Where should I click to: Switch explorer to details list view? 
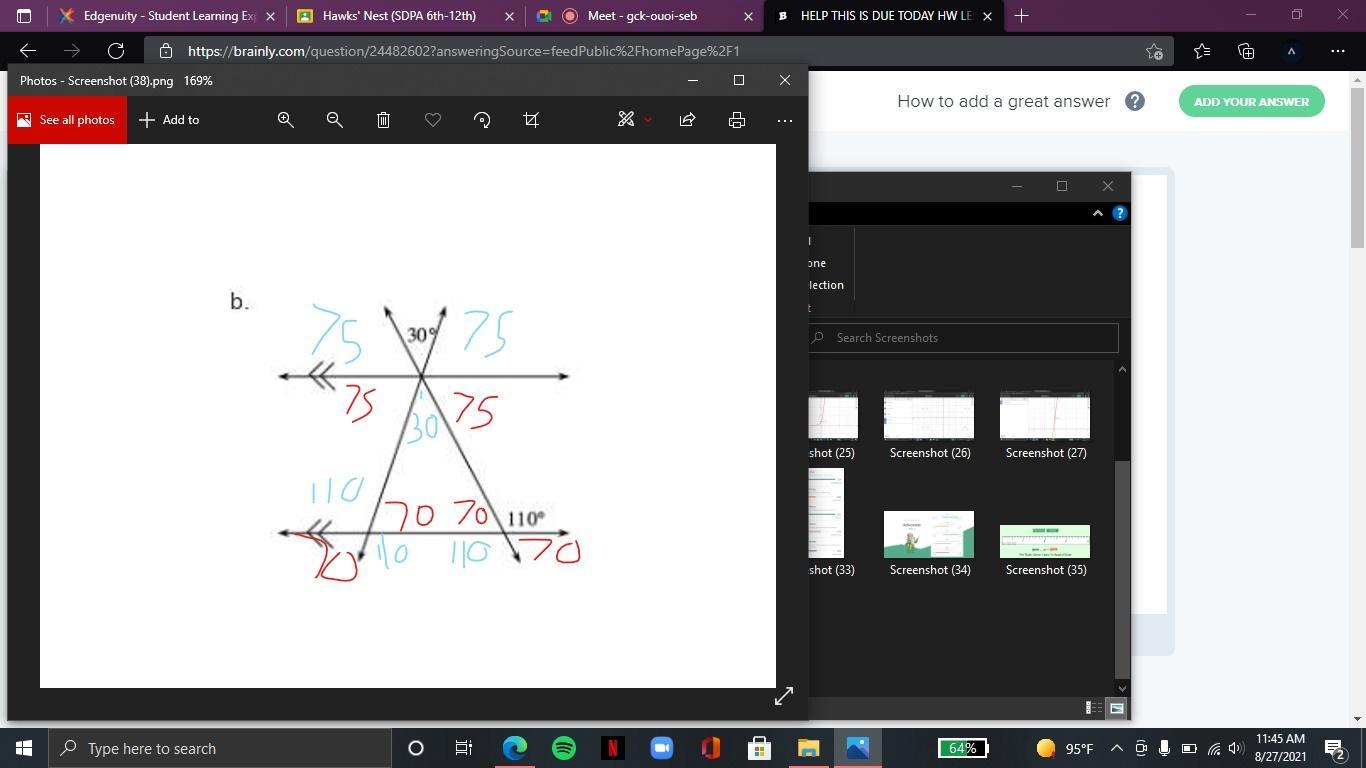coord(1093,708)
